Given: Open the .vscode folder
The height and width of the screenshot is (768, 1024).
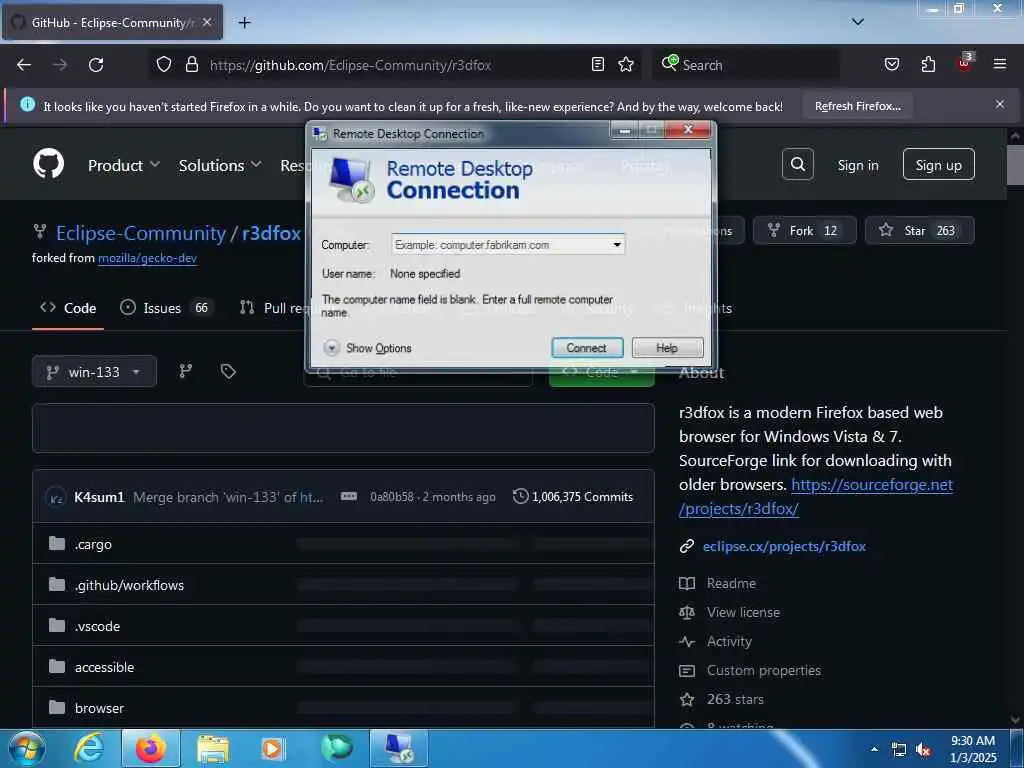Looking at the screenshot, I should click(x=97, y=626).
